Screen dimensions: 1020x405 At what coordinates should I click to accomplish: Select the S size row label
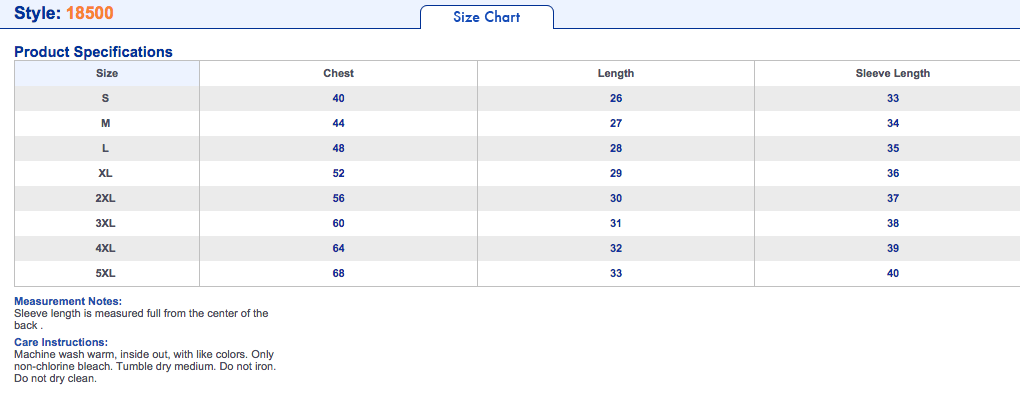pyautogui.click(x=105, y=99)
